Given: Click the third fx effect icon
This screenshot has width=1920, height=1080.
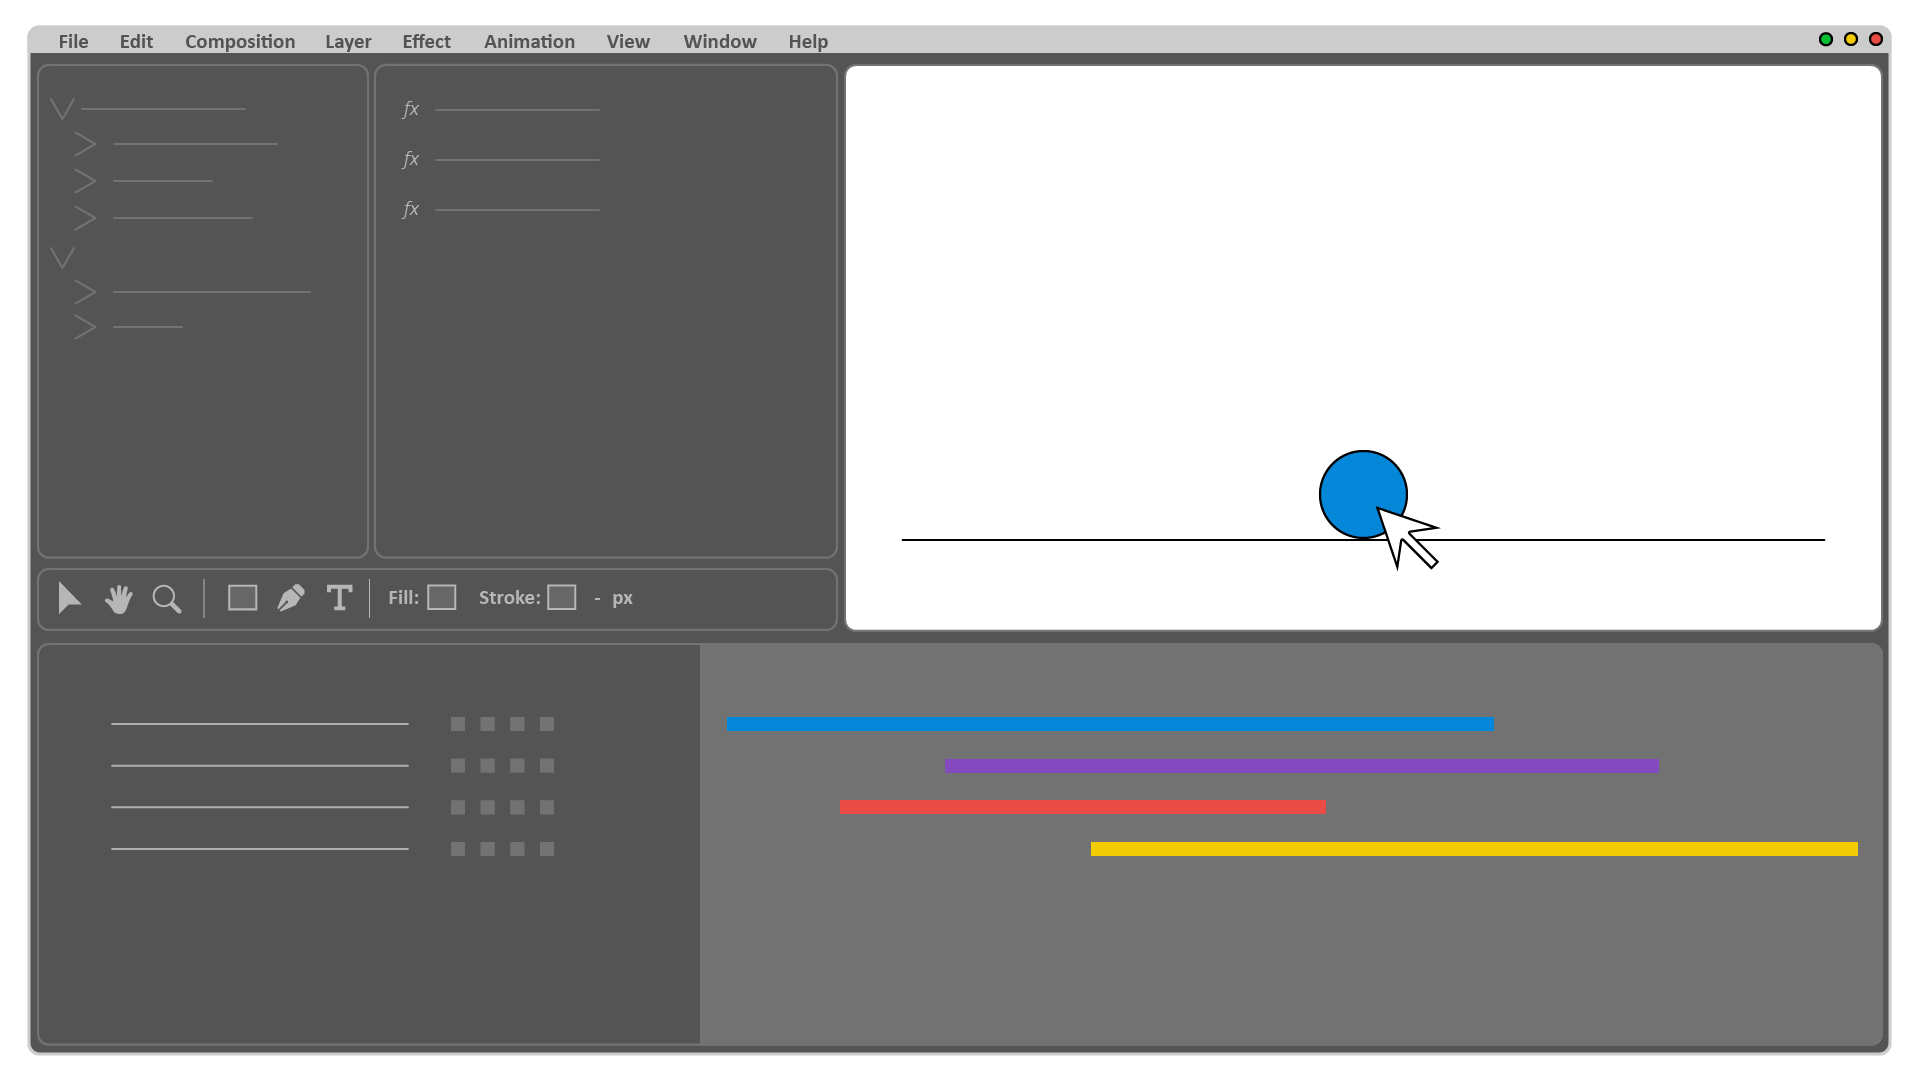Looking at the screenshot, I should pos(410,209).
